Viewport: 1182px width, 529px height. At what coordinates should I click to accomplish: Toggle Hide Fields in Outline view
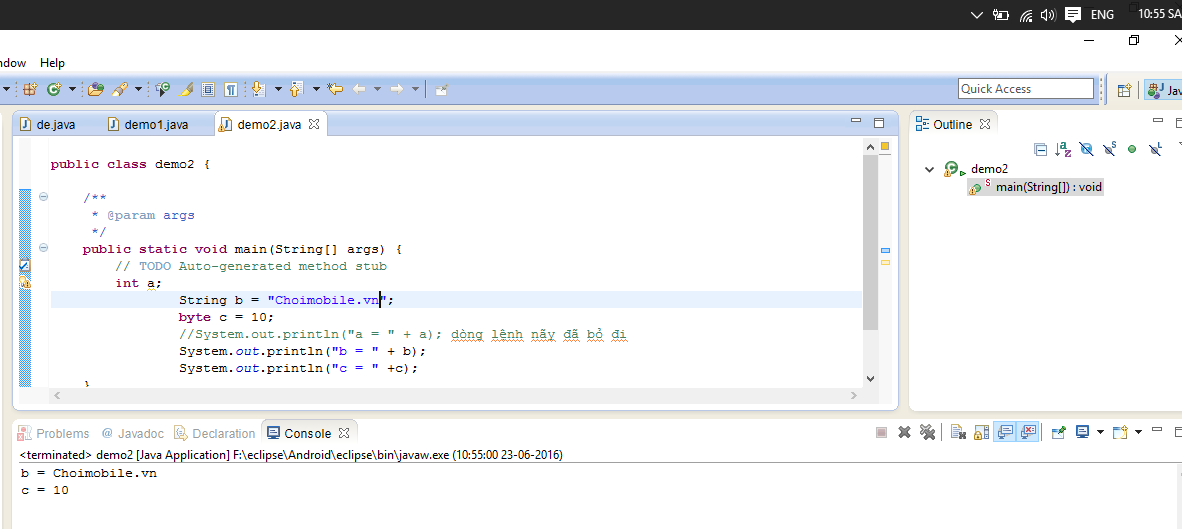coord(1086,149)
